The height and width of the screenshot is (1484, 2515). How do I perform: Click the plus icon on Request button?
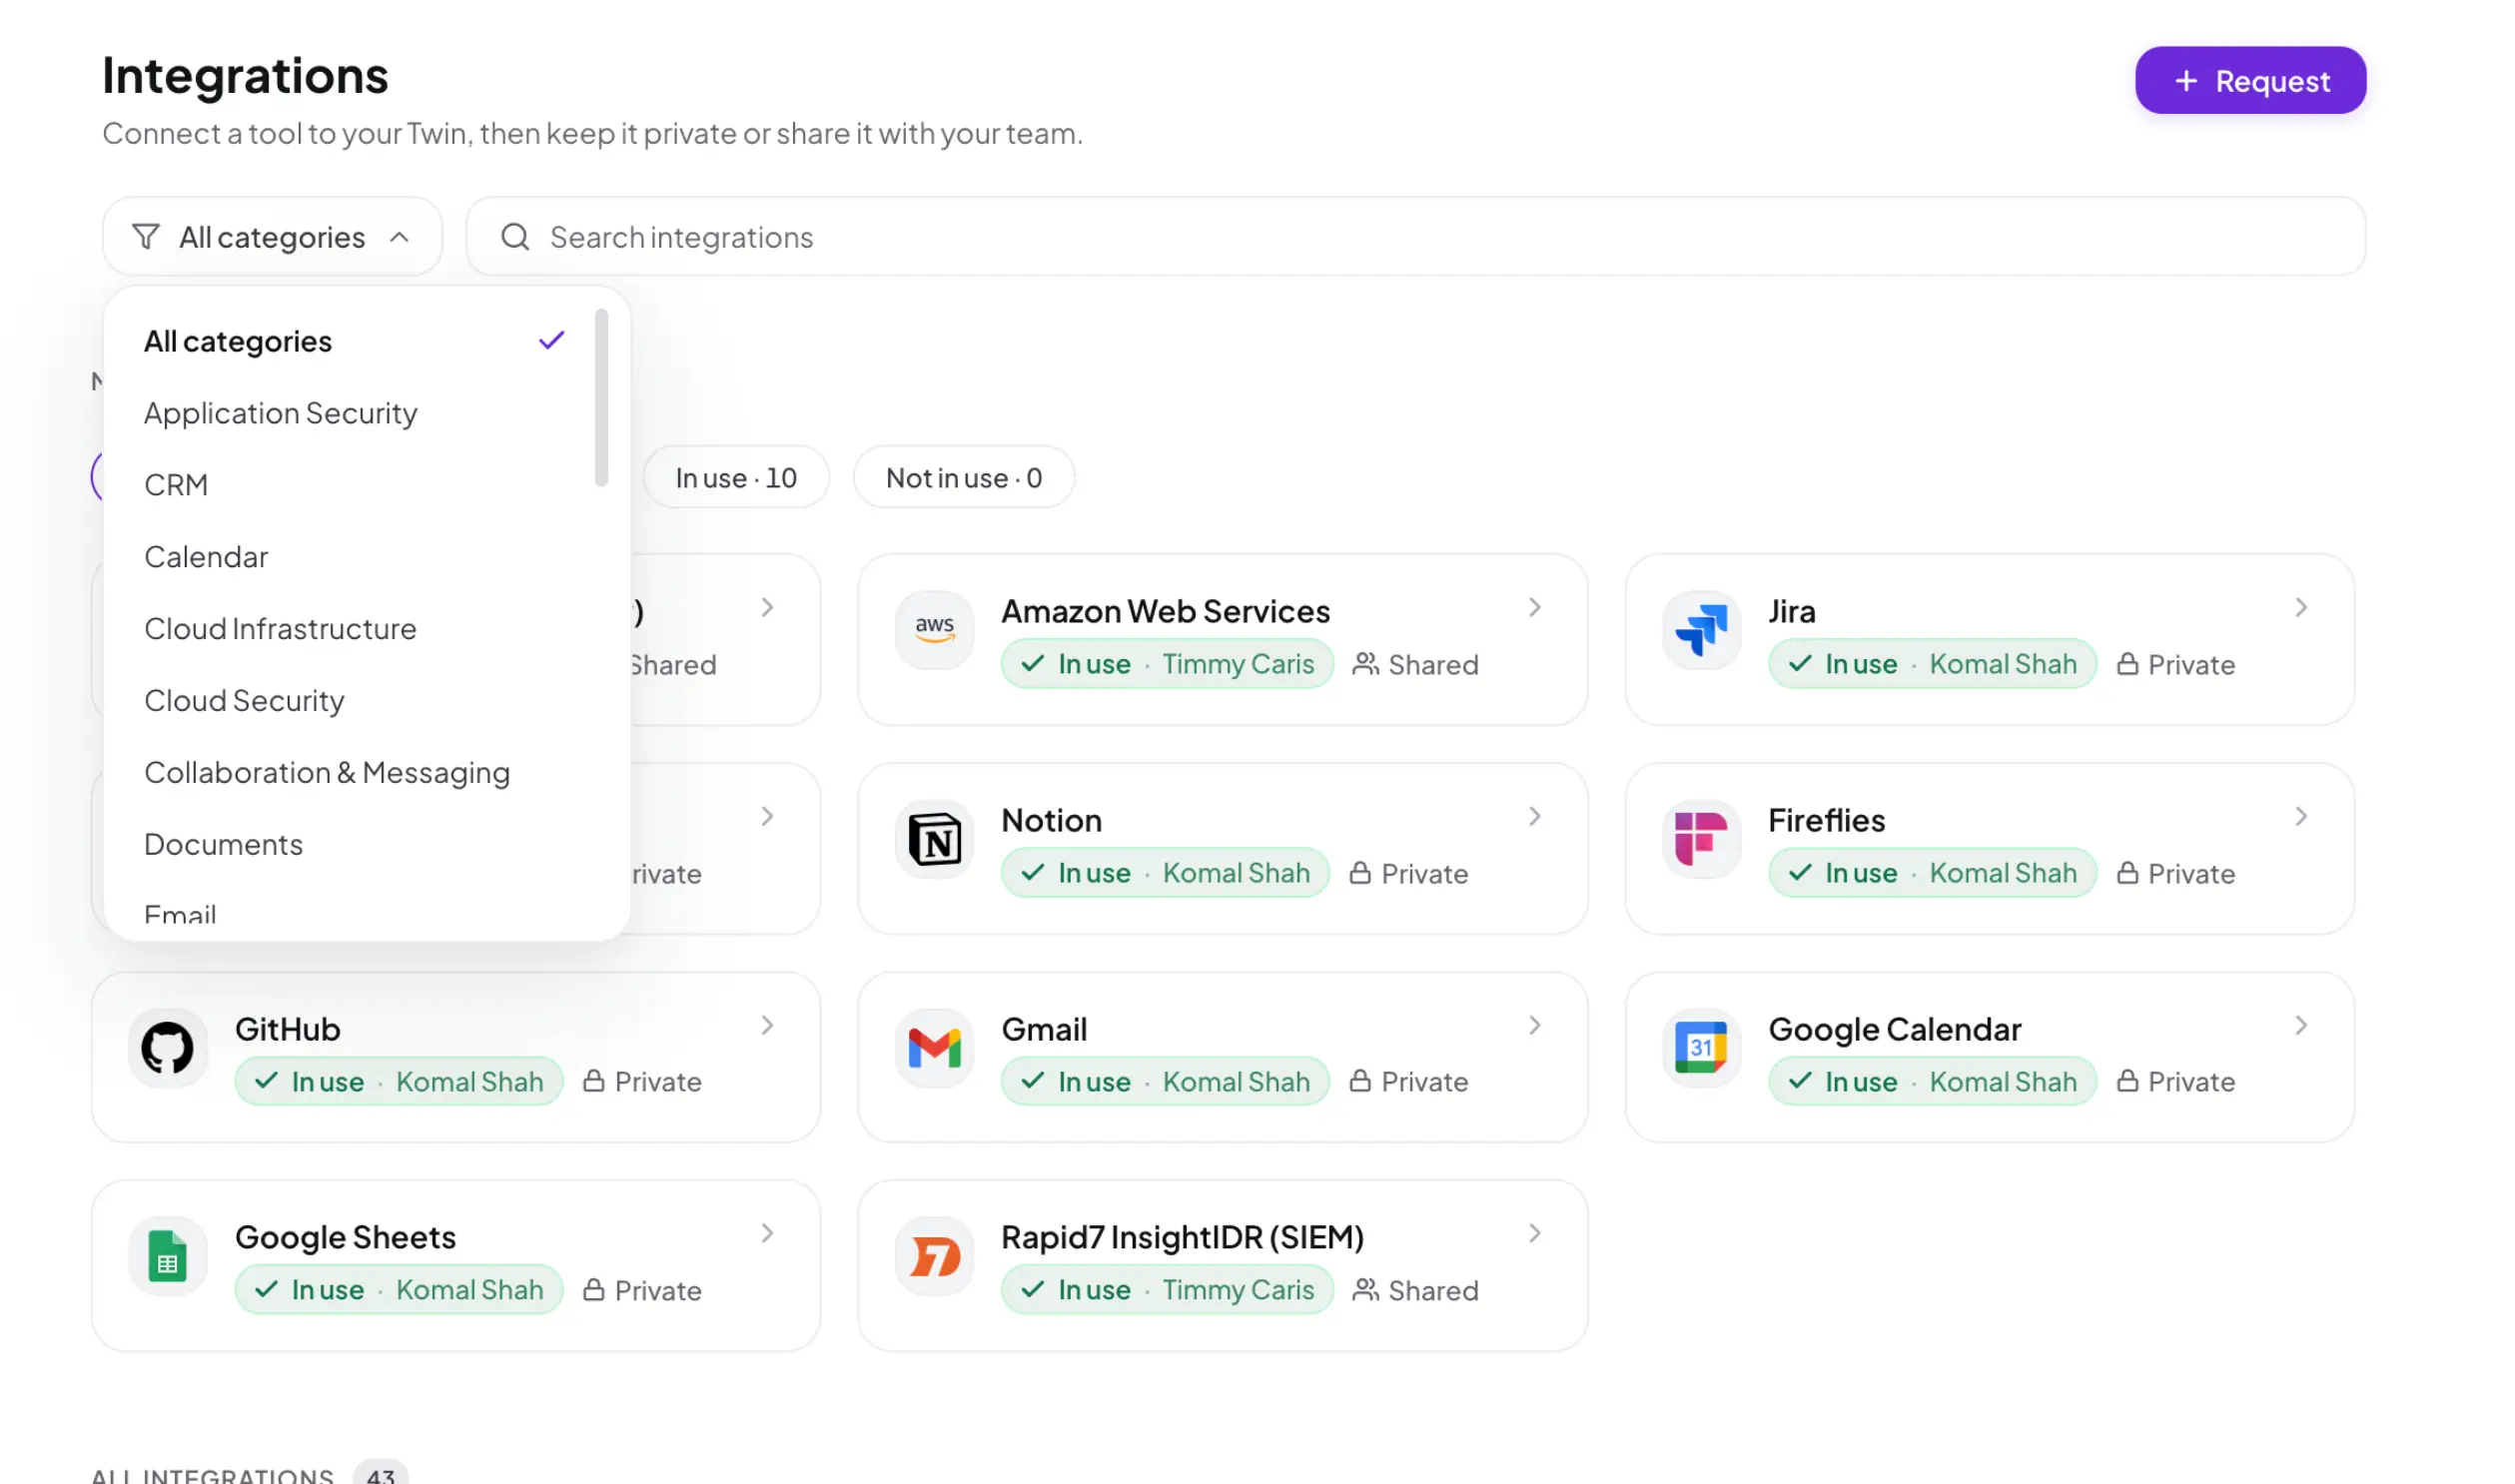2186,81
